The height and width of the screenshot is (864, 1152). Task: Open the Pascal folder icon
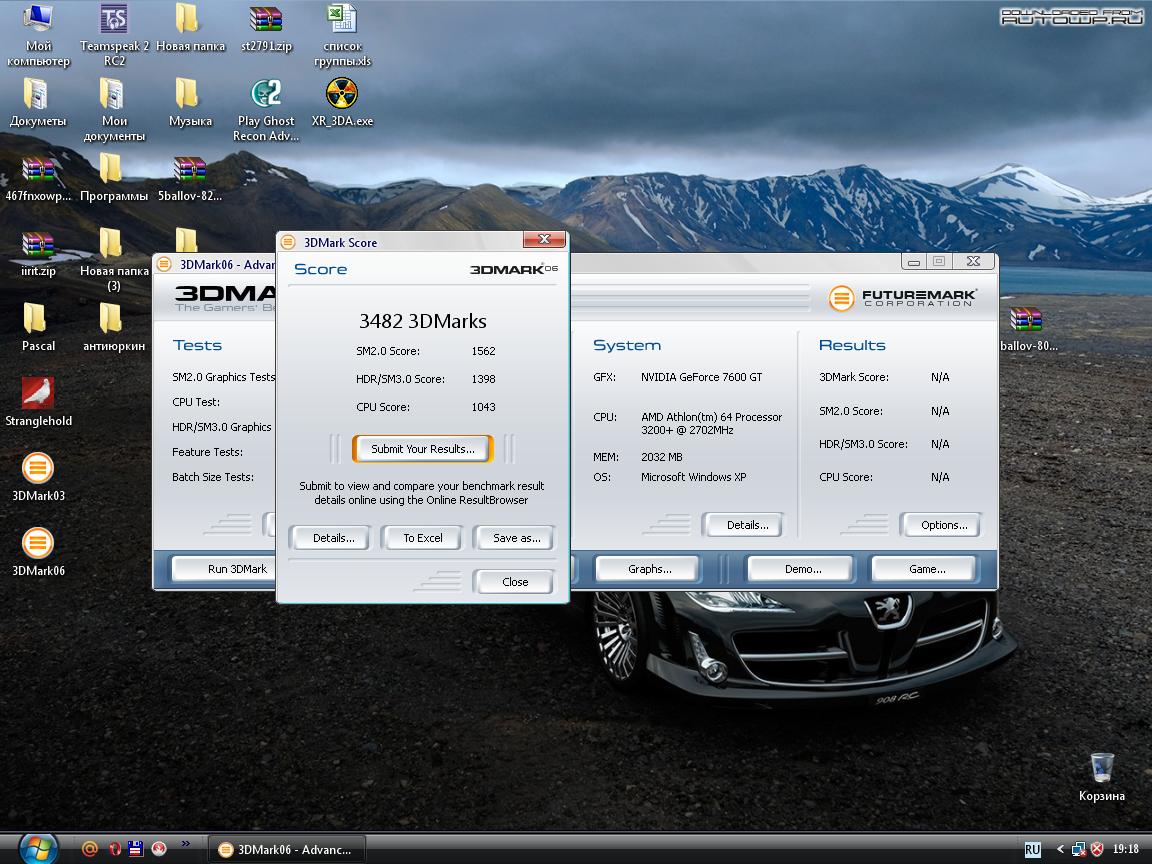pyautogui.click(x=38, y=328)
